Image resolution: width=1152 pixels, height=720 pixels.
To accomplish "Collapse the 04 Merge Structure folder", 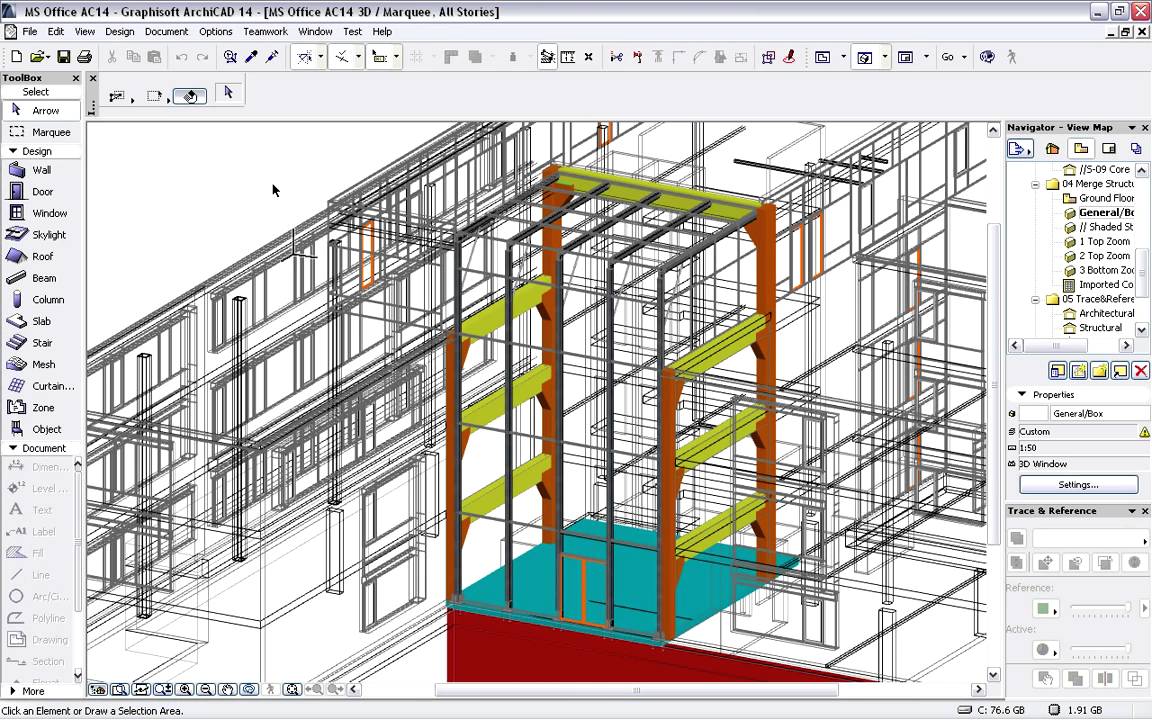I will coord(1035,184).
